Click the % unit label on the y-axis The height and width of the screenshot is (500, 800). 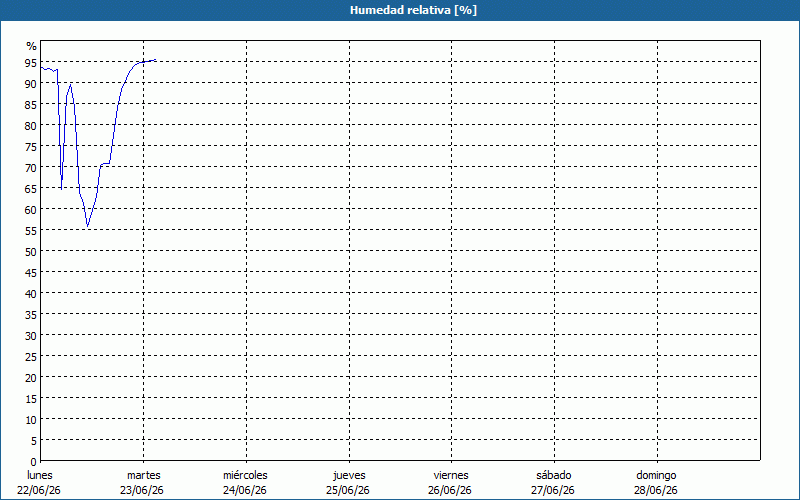pyautogui.click(x=32, y=46)
